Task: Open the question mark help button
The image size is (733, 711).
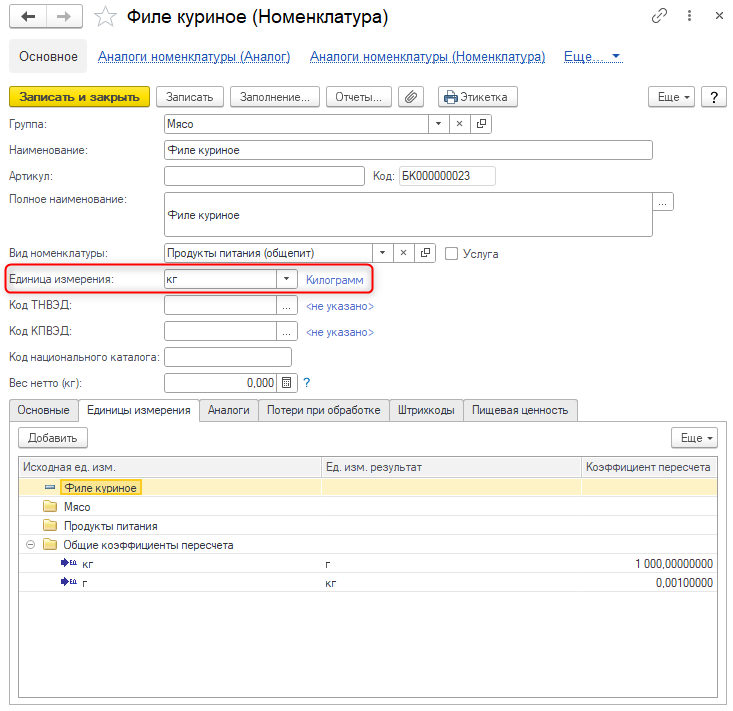Action: pos(713,97)
